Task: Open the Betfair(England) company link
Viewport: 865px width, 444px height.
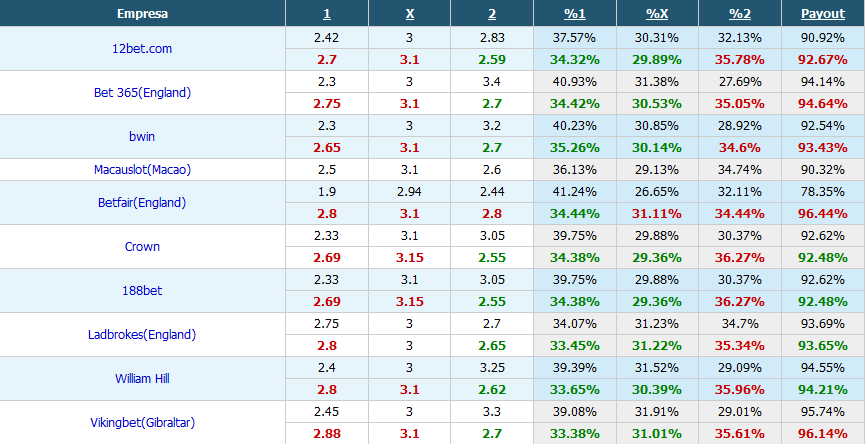Action: (142, 203)
